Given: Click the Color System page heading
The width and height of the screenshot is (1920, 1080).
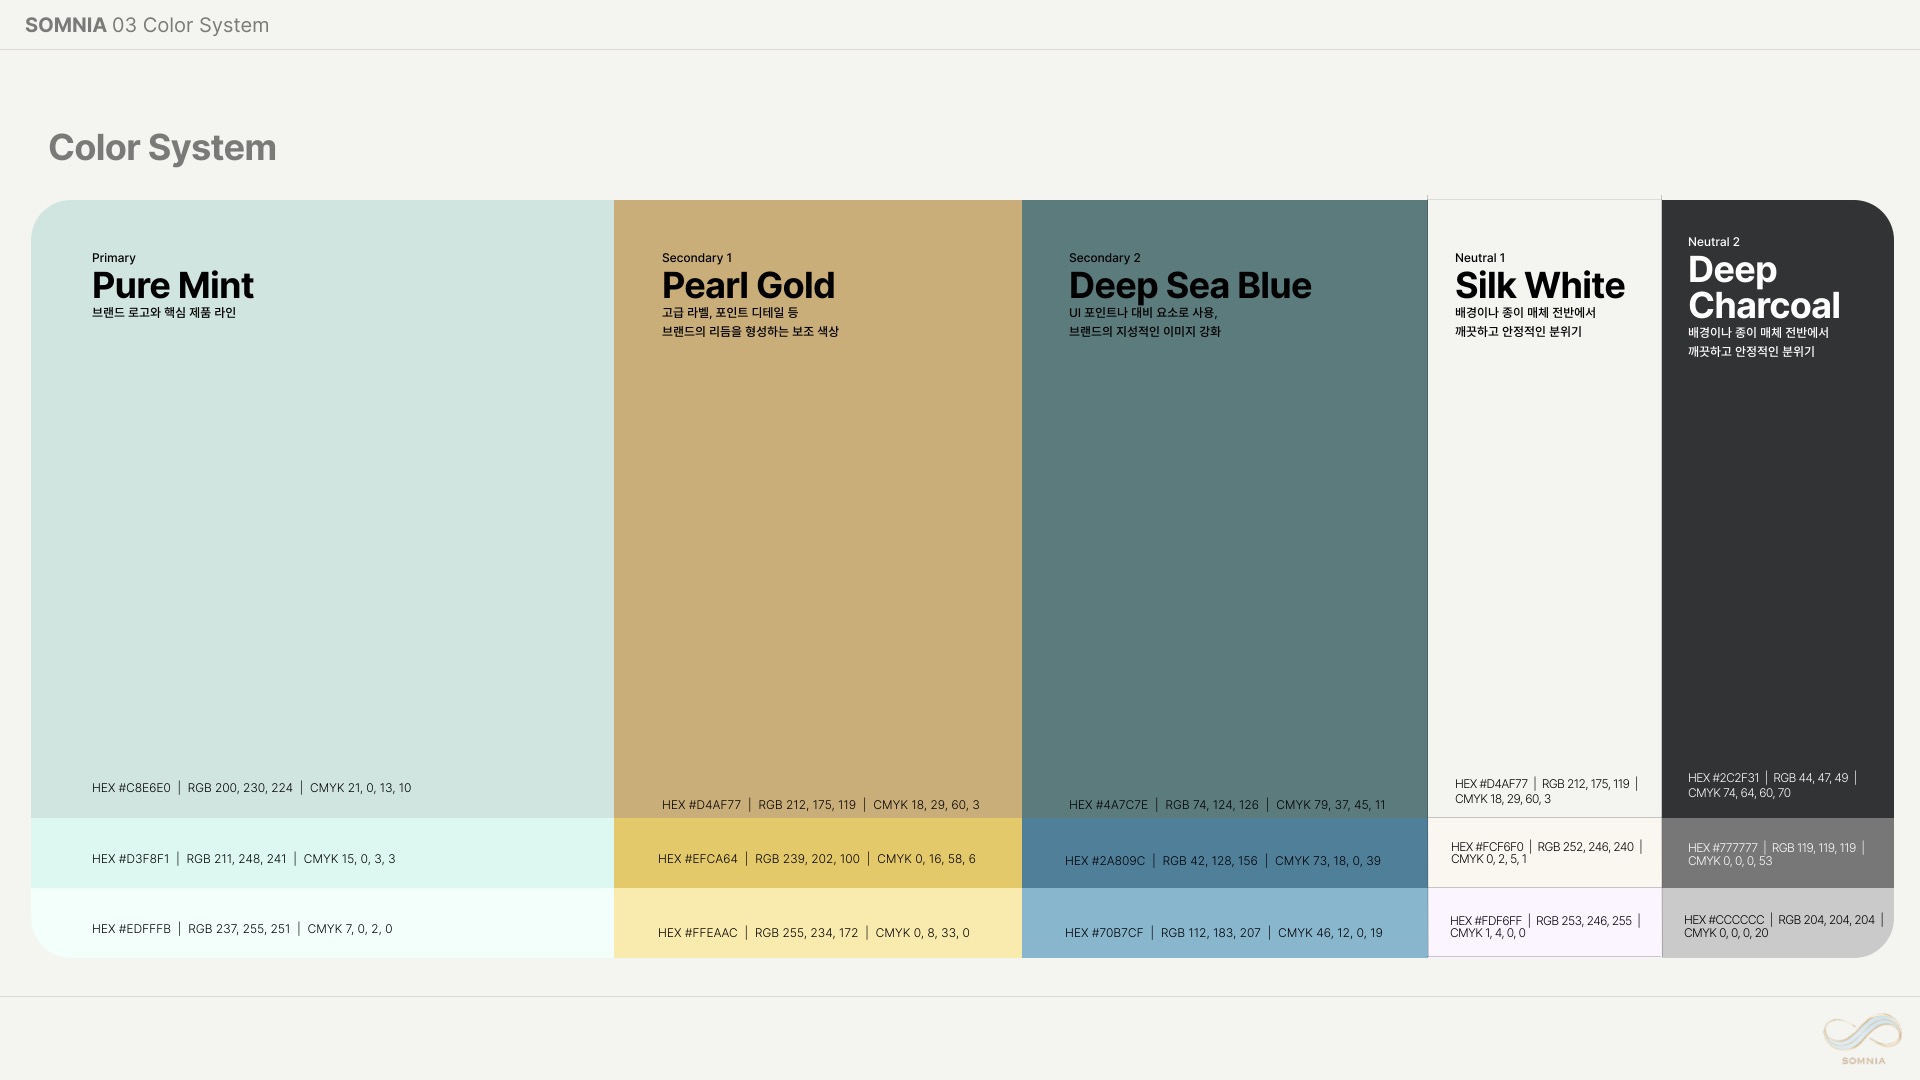Looking at the screenshot, I should pyautogui.click(x=162, y=148).
